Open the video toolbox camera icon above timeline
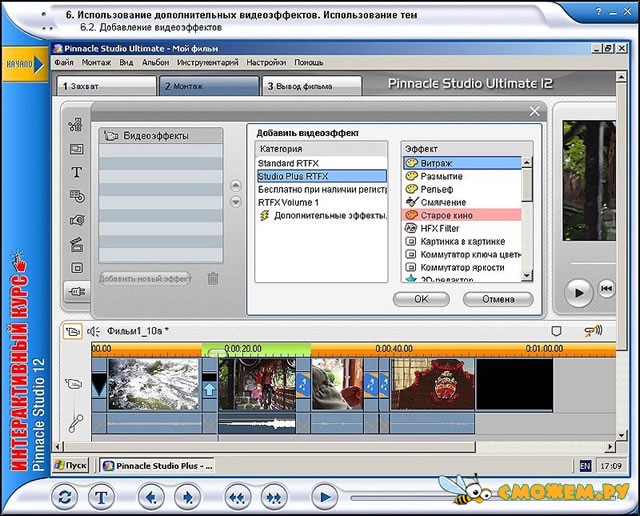The image size is (640, 516). tap(73, 331)
